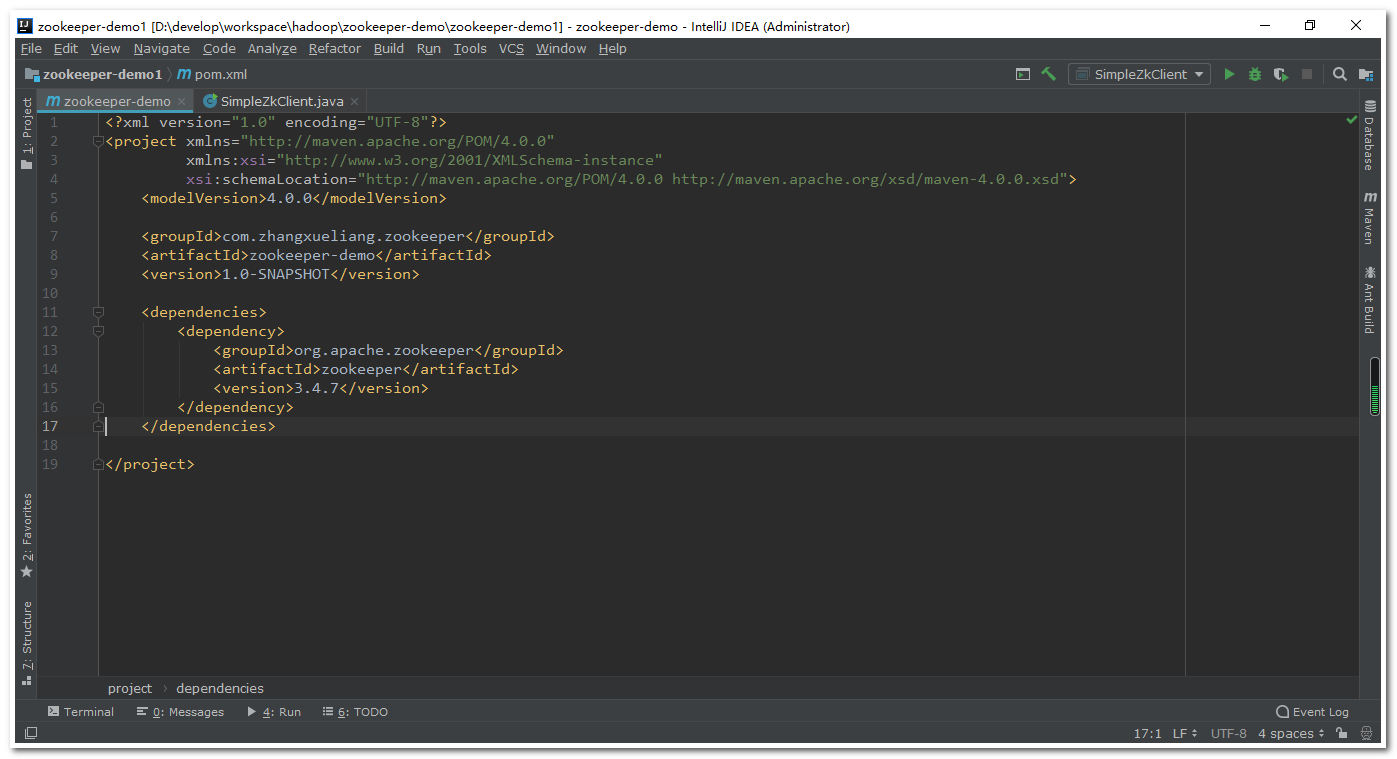
Task: Open the 2: Favorites tool window
Action: tap(27, 536)
